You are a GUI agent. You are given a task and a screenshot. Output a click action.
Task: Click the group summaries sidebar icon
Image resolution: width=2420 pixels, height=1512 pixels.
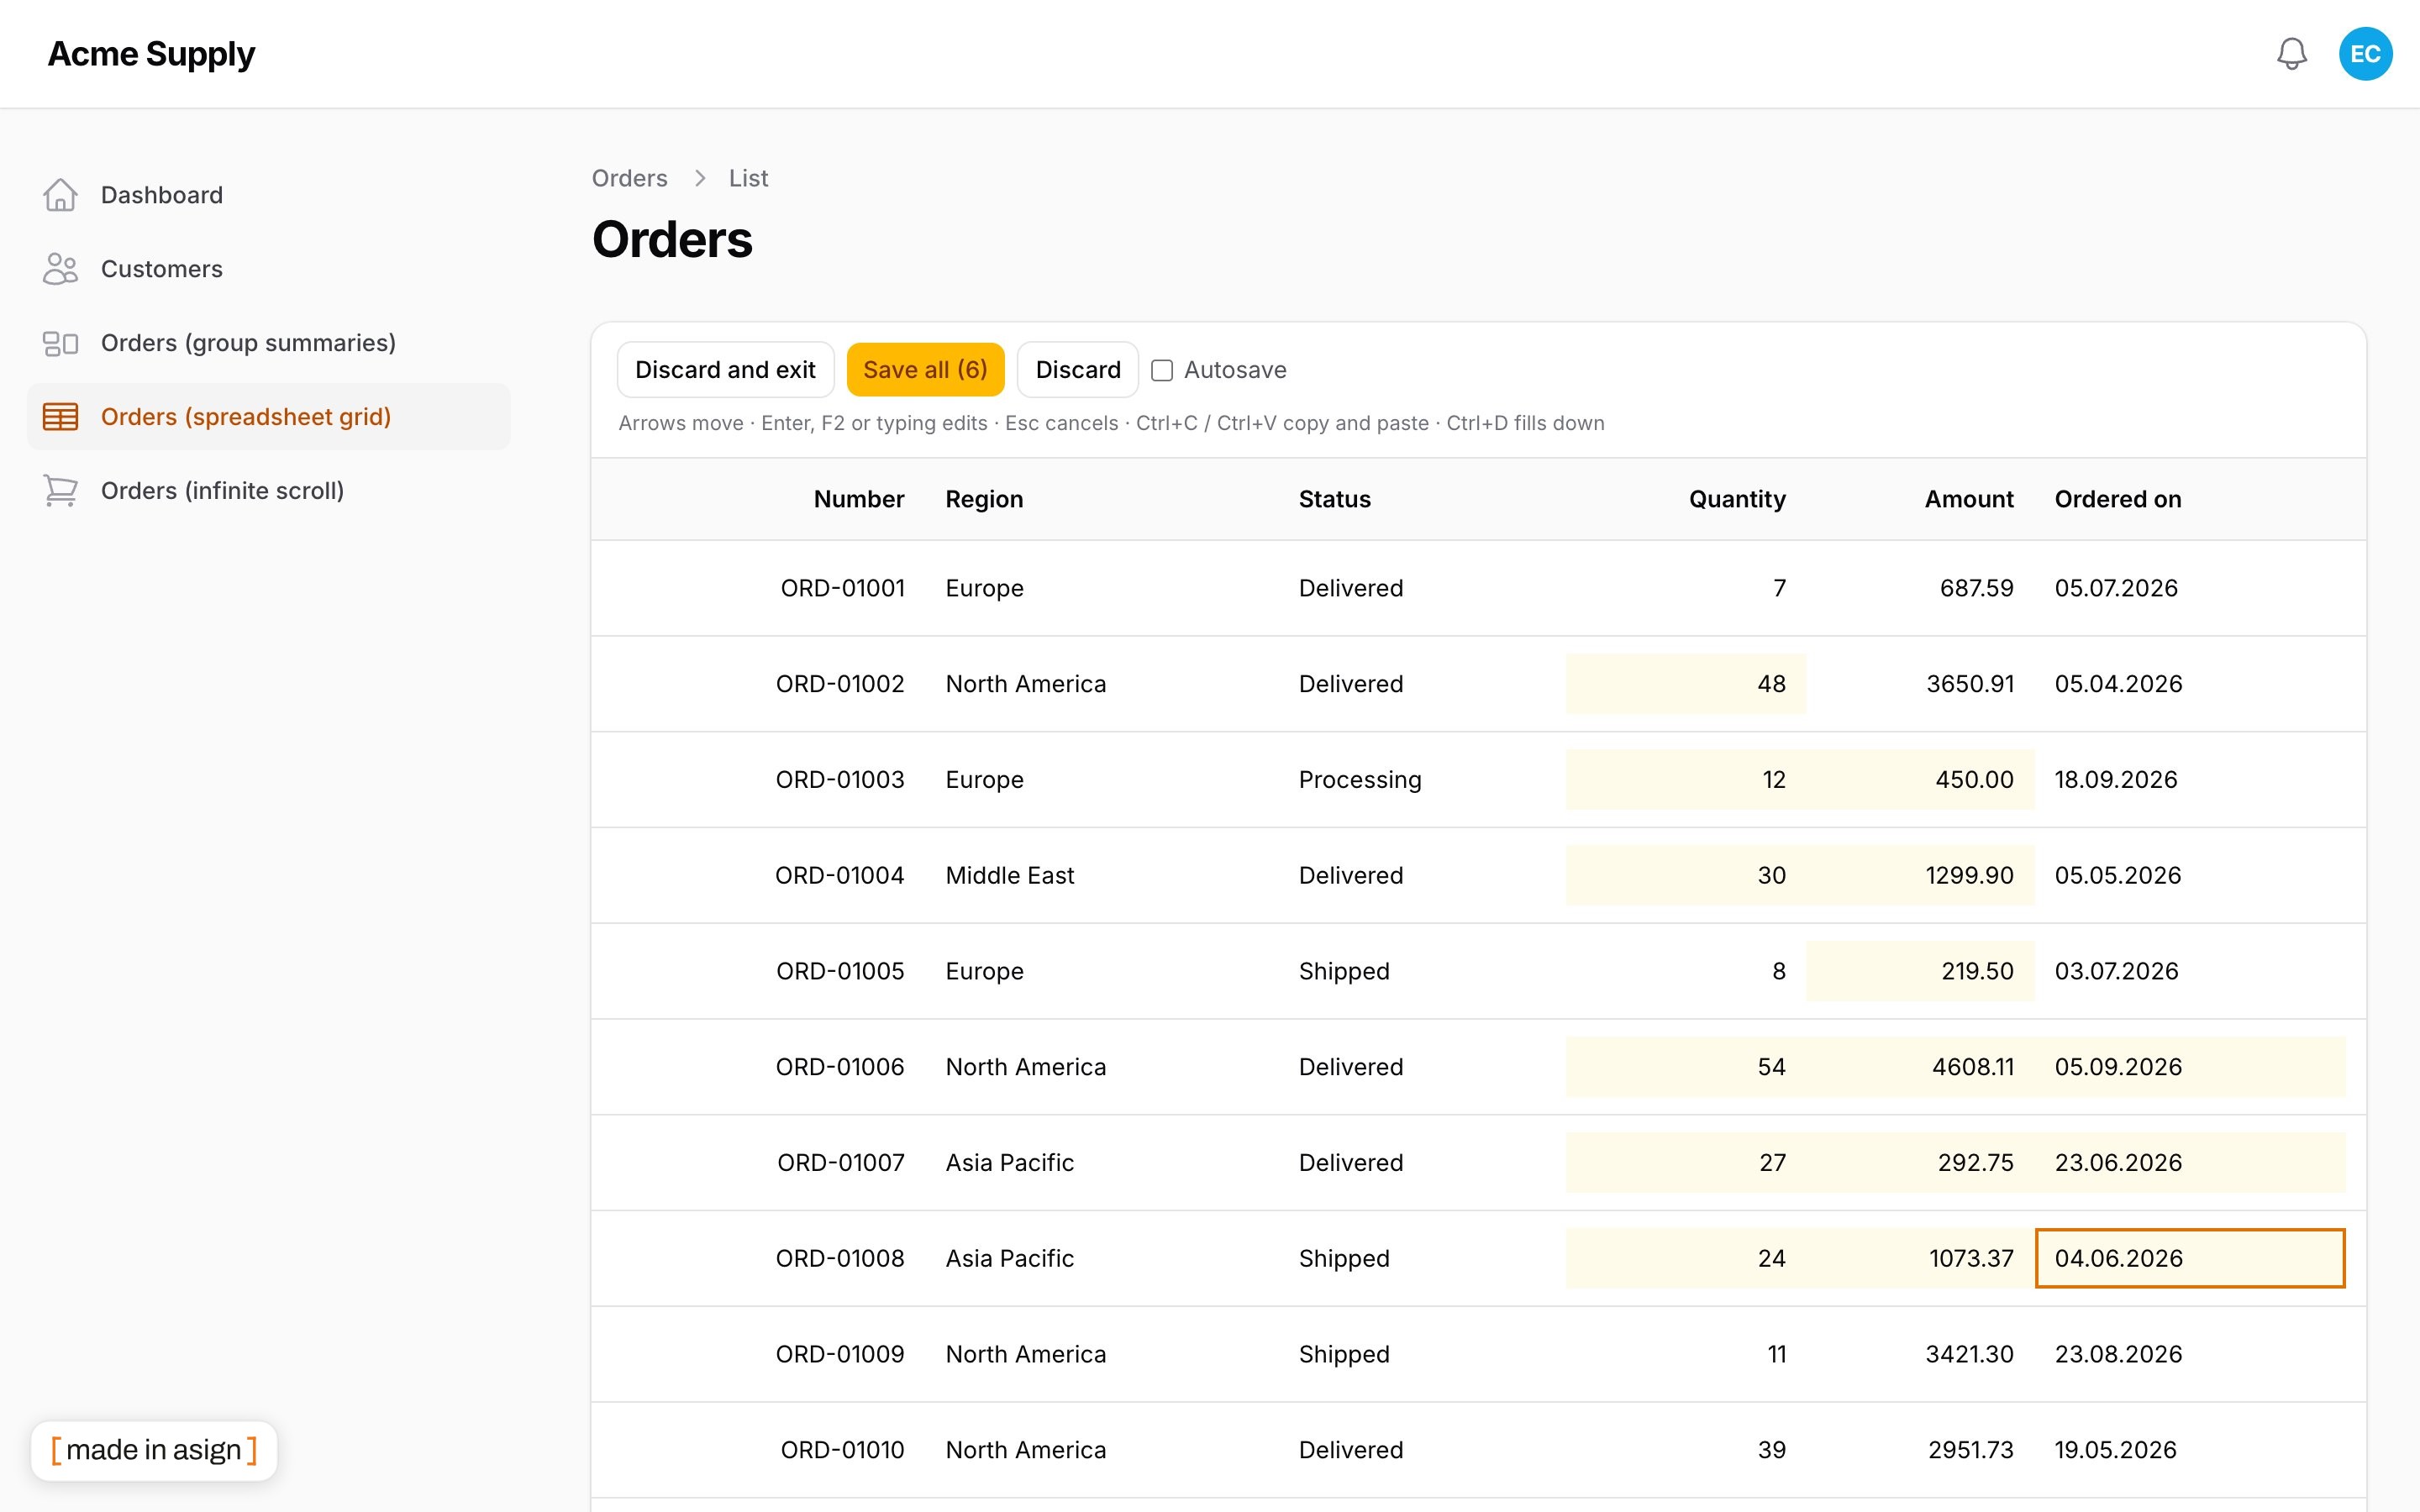[x=60, y=343]
